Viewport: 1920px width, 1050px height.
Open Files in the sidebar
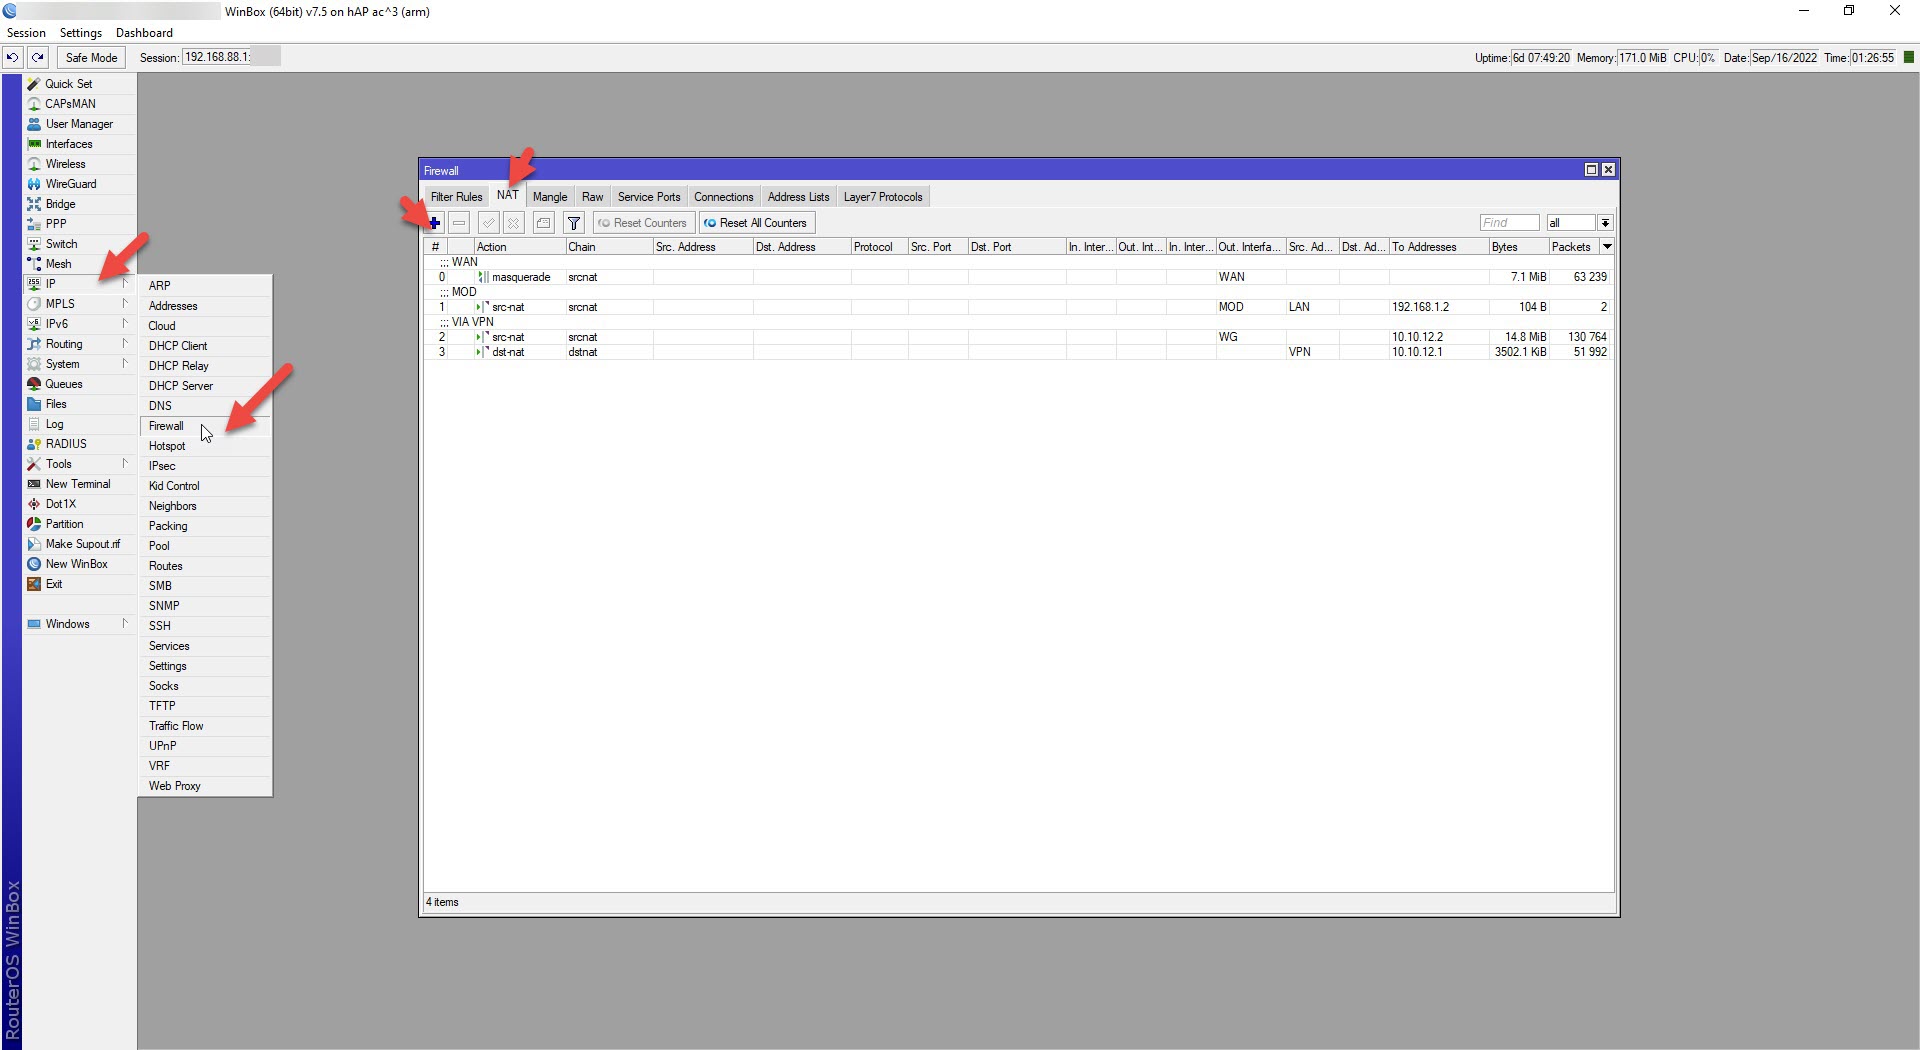point(79,404)
